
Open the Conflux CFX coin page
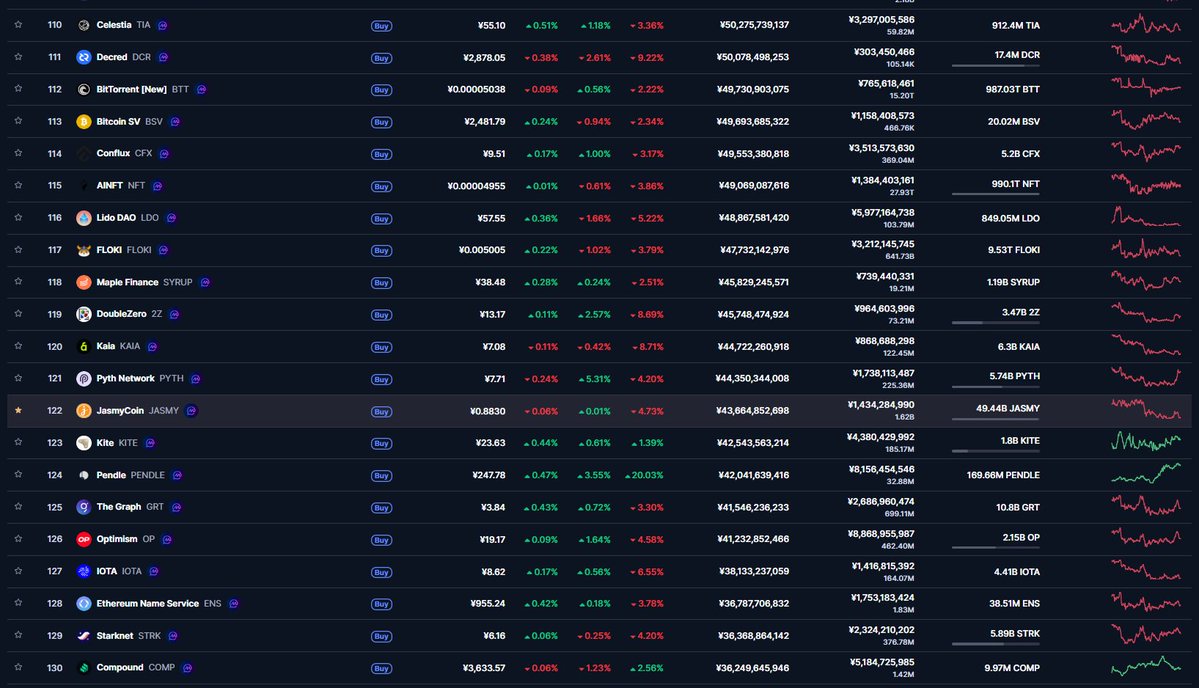click(x=124, y=154)
